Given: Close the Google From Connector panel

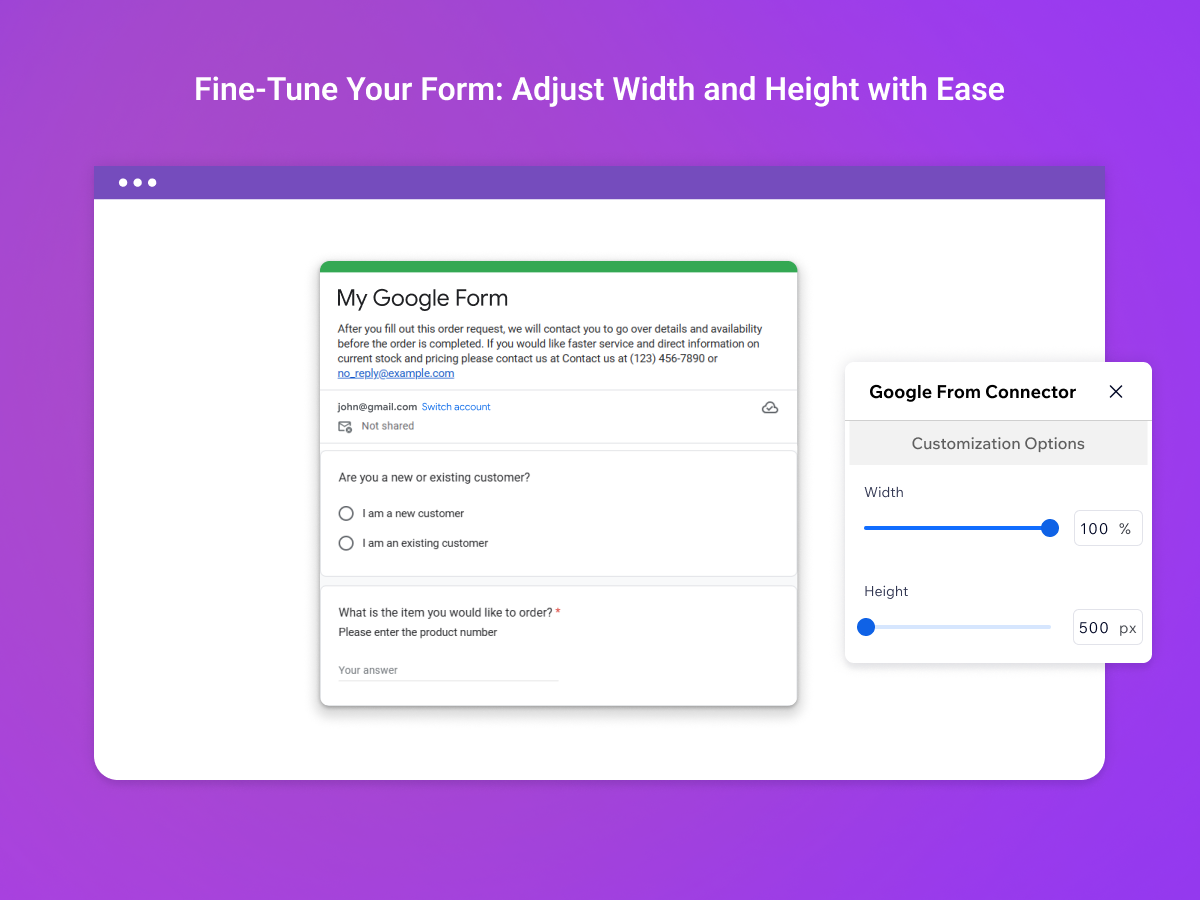Looking at the screenshot, I should (x=1116, y=392).
